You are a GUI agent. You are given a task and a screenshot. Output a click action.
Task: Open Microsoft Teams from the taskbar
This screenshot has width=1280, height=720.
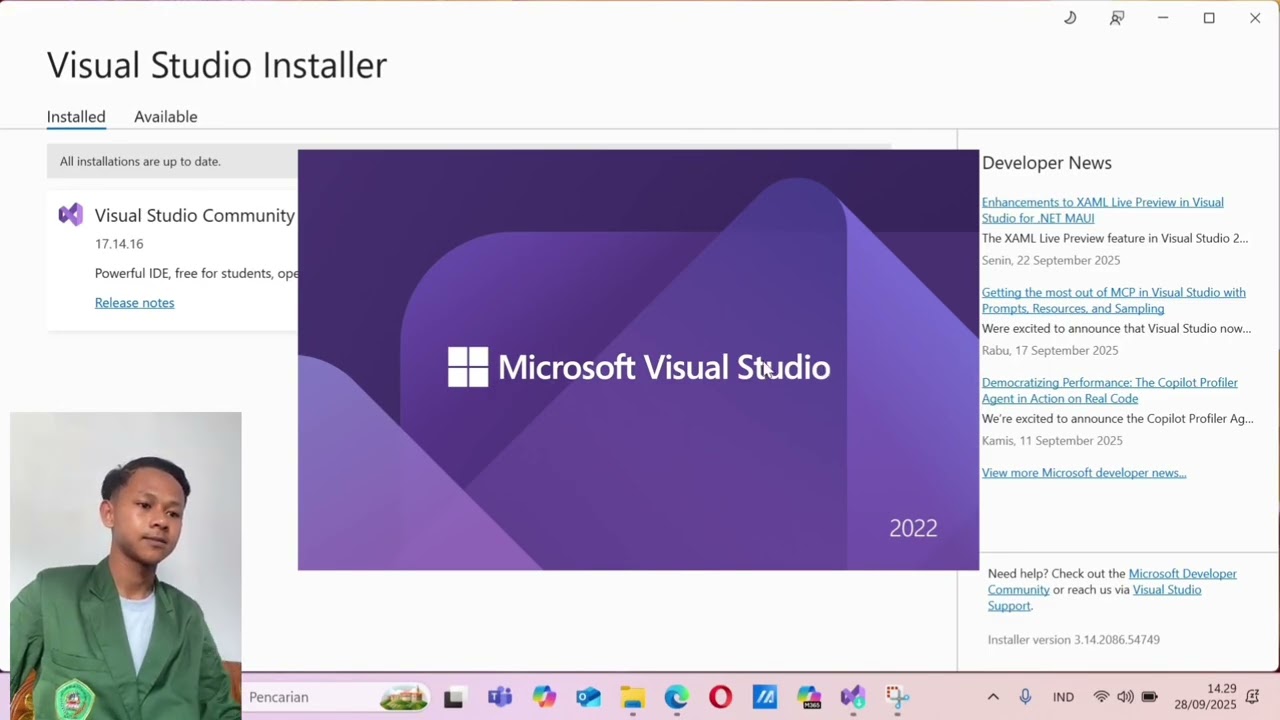tap(500, 697)
